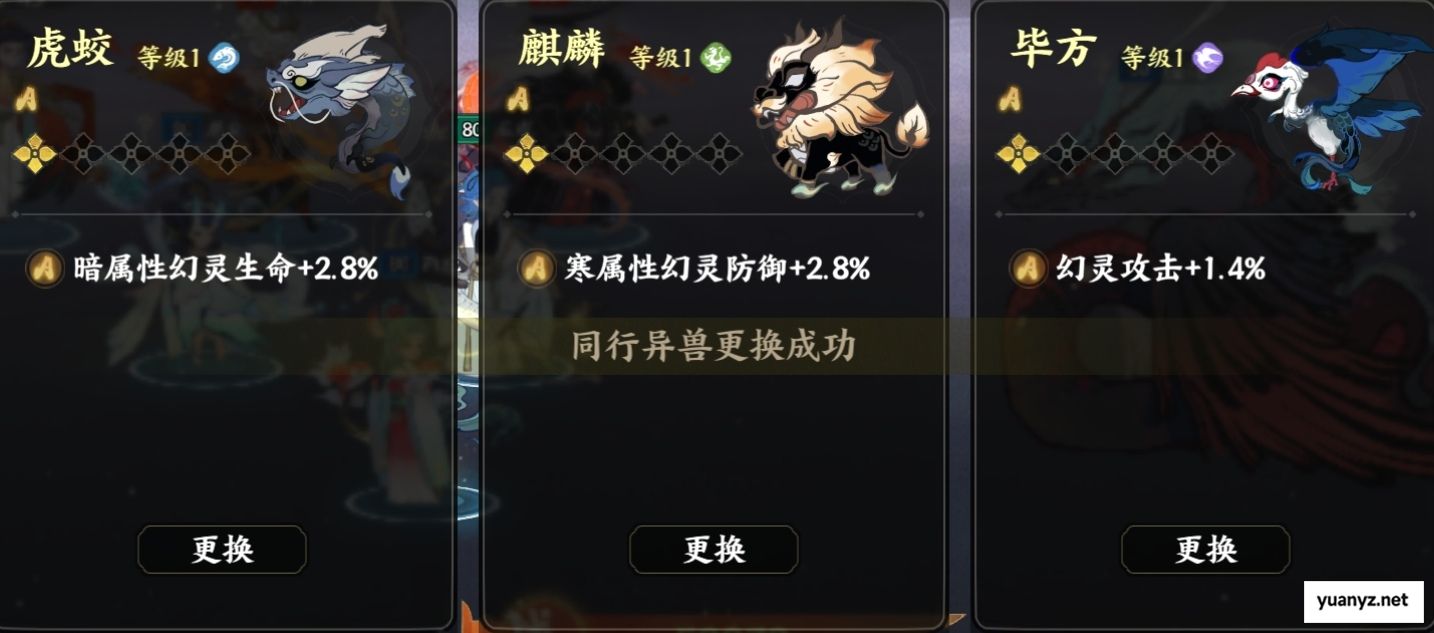1434x633 pixels.
Task: Click 毕方's first gold star
Action: [x=1018, y=154]
